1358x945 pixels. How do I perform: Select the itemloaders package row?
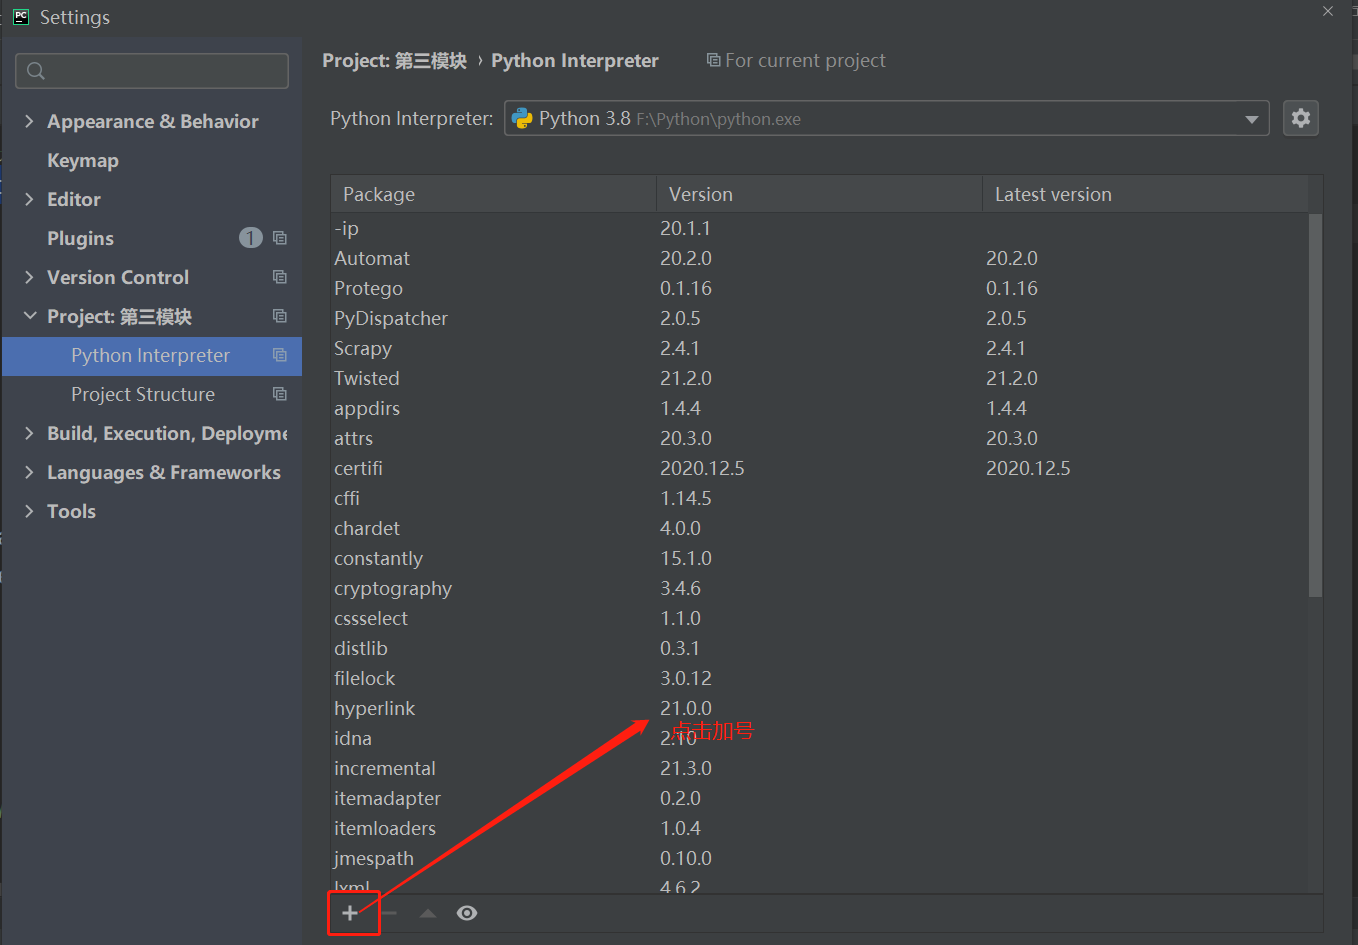click(x=819, y=828)
